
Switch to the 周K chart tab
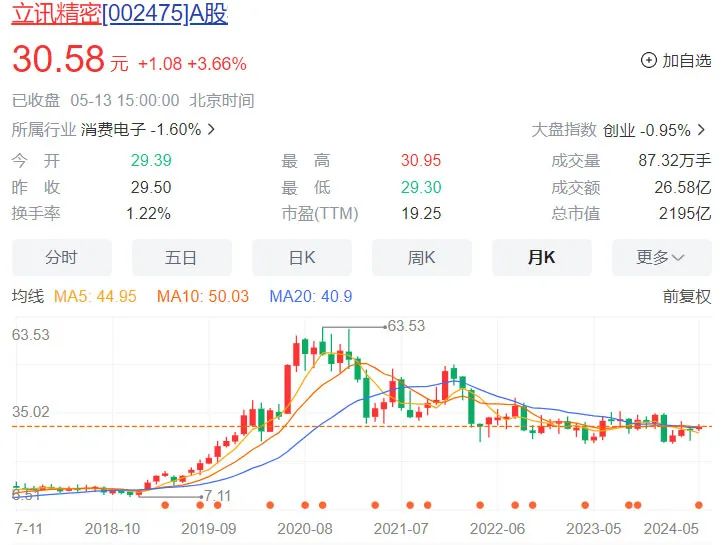(x=422, y=257)
